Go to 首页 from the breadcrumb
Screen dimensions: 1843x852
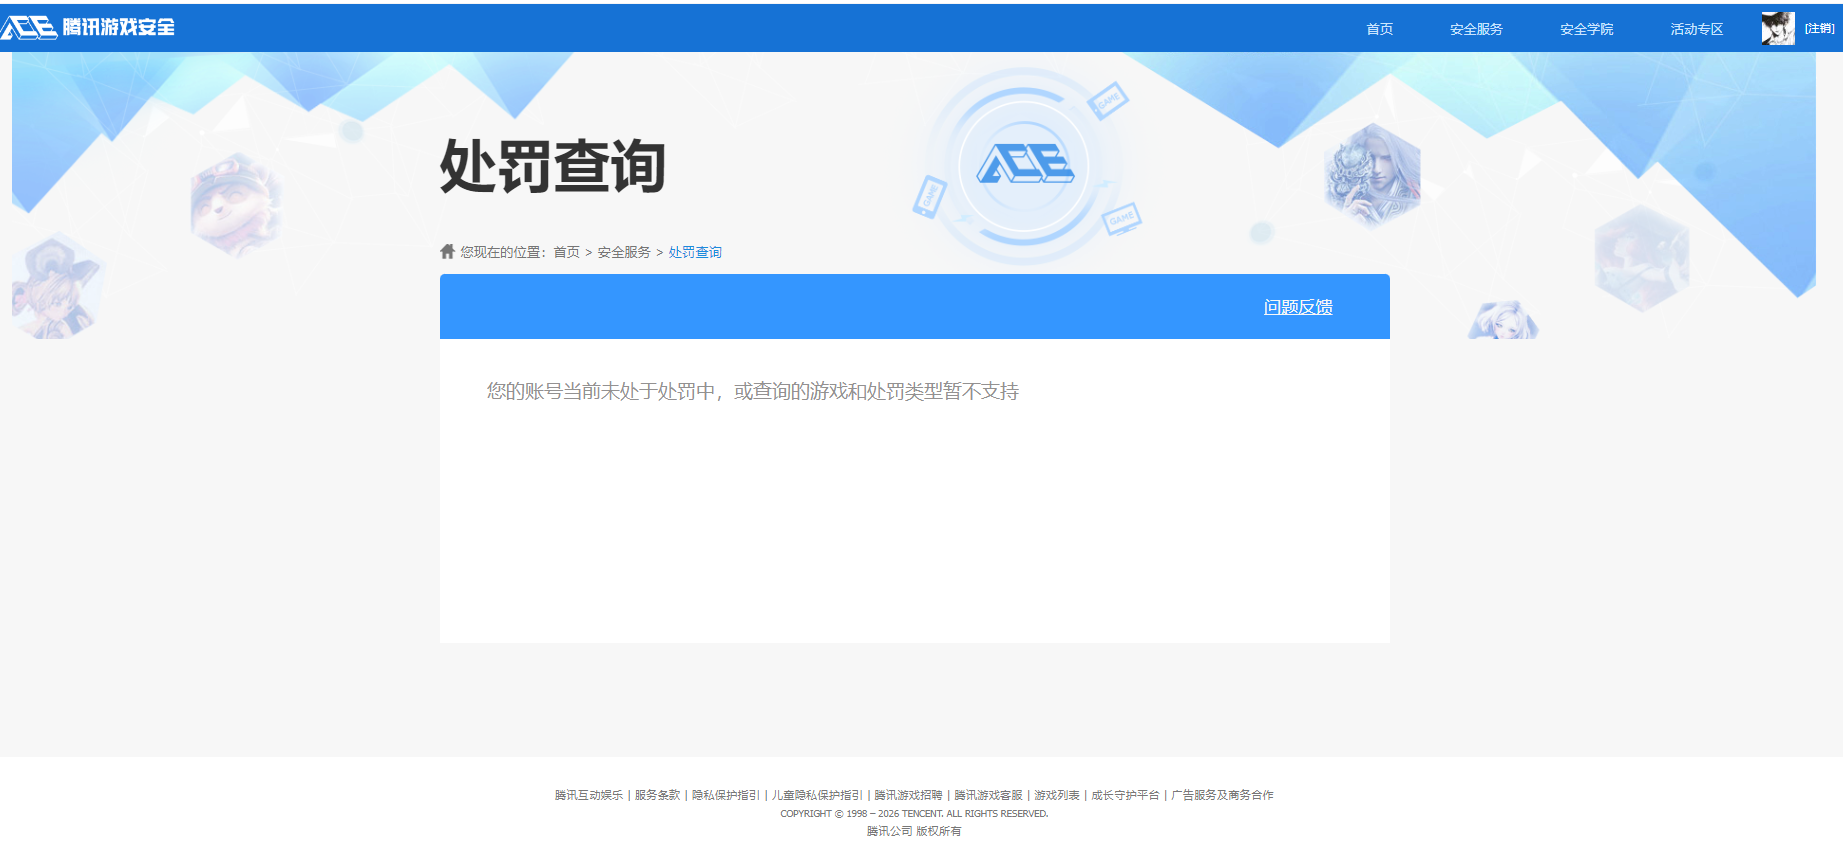point(567,252)
